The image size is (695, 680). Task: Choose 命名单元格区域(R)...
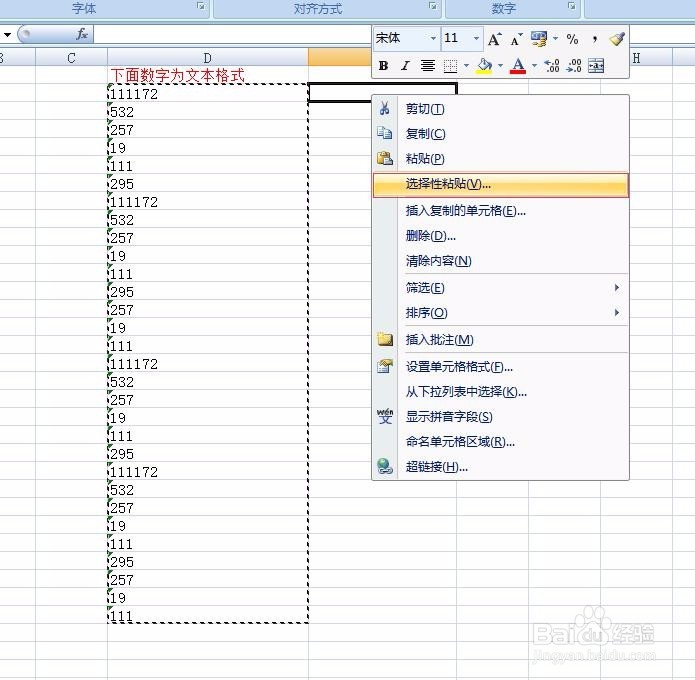(500, 442)
